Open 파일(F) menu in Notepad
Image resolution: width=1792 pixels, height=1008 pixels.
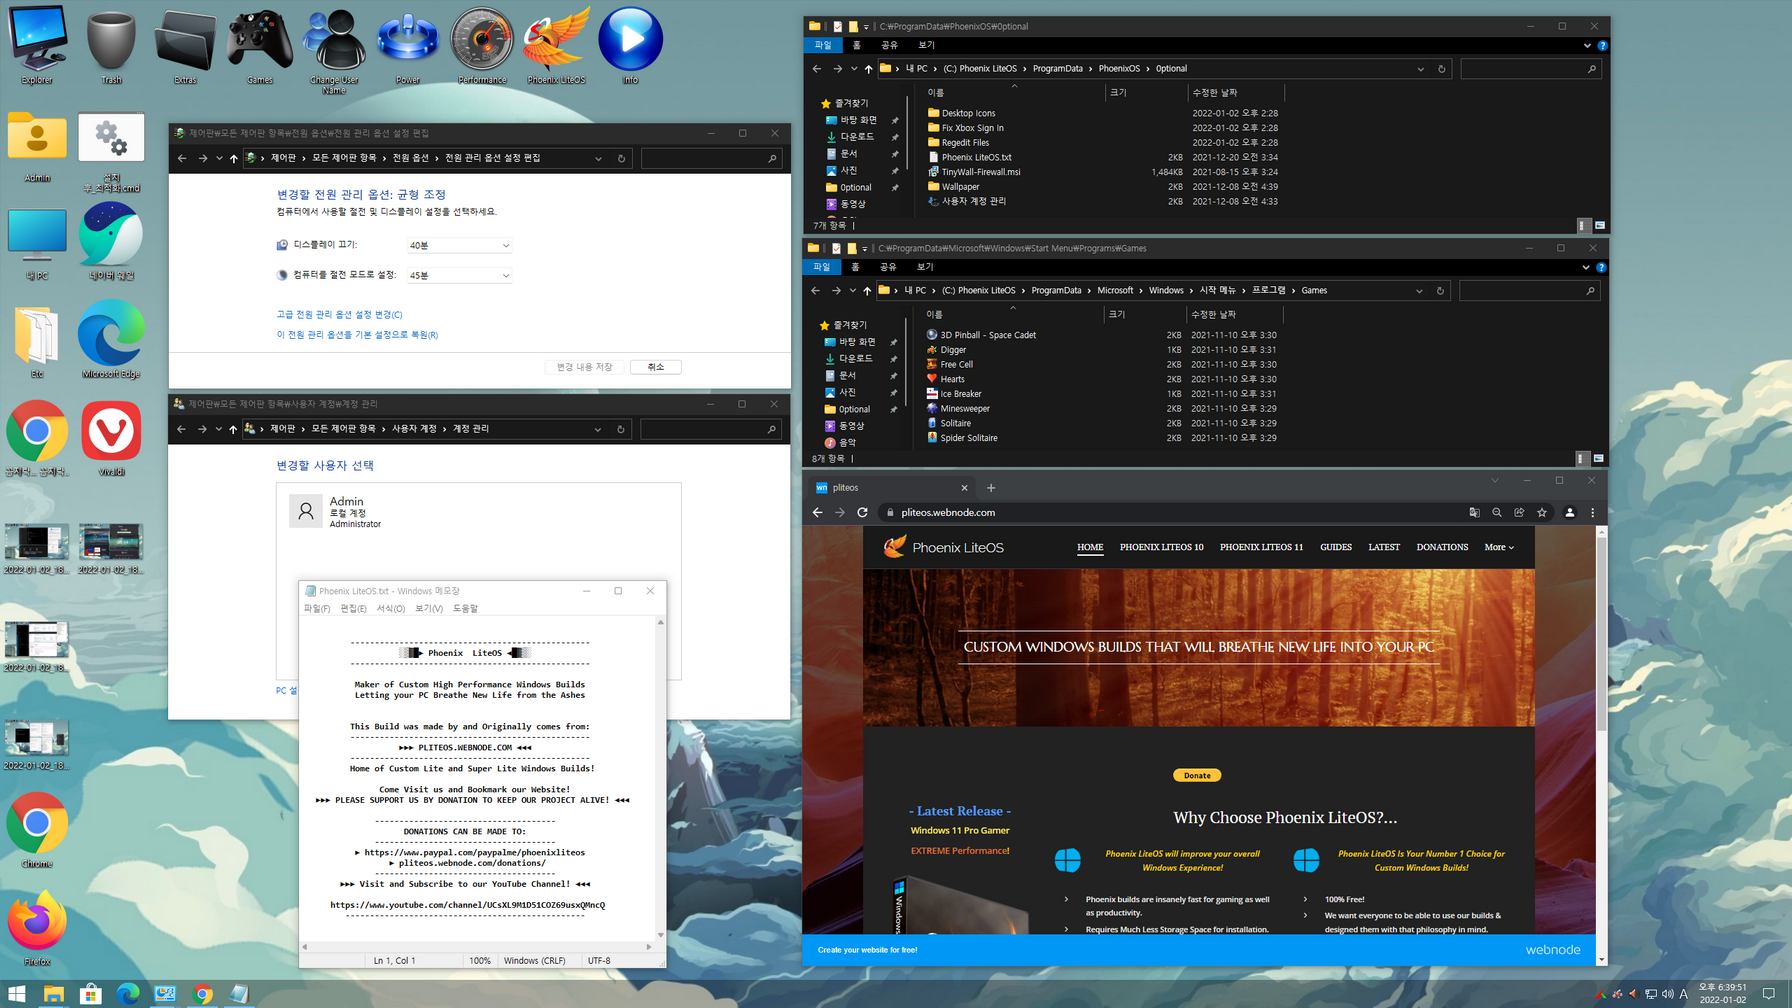click(x=316, y=608)
